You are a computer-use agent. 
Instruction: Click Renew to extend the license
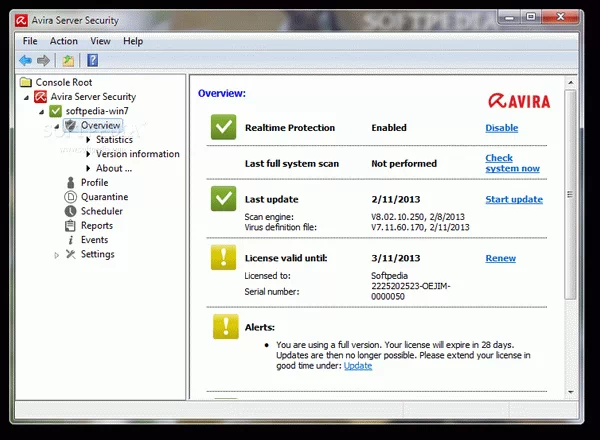point(500,258)
